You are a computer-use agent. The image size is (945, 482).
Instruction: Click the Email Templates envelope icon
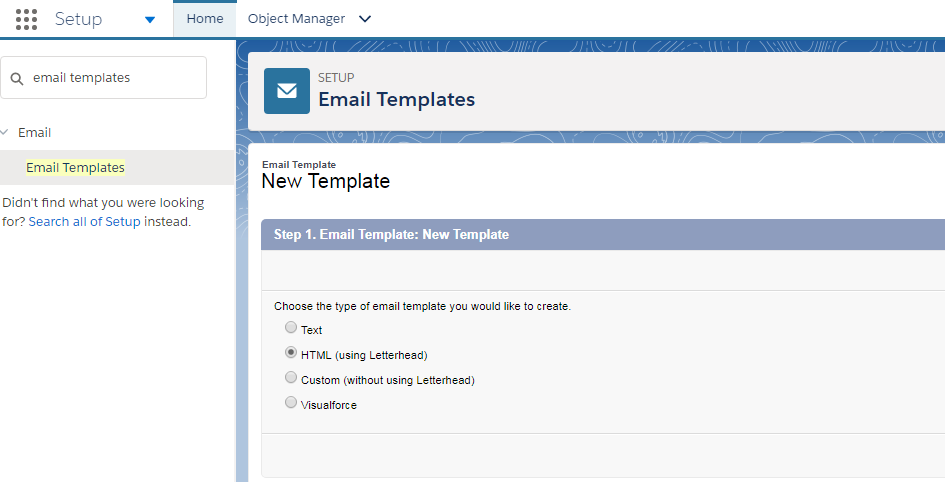point(287,91)
